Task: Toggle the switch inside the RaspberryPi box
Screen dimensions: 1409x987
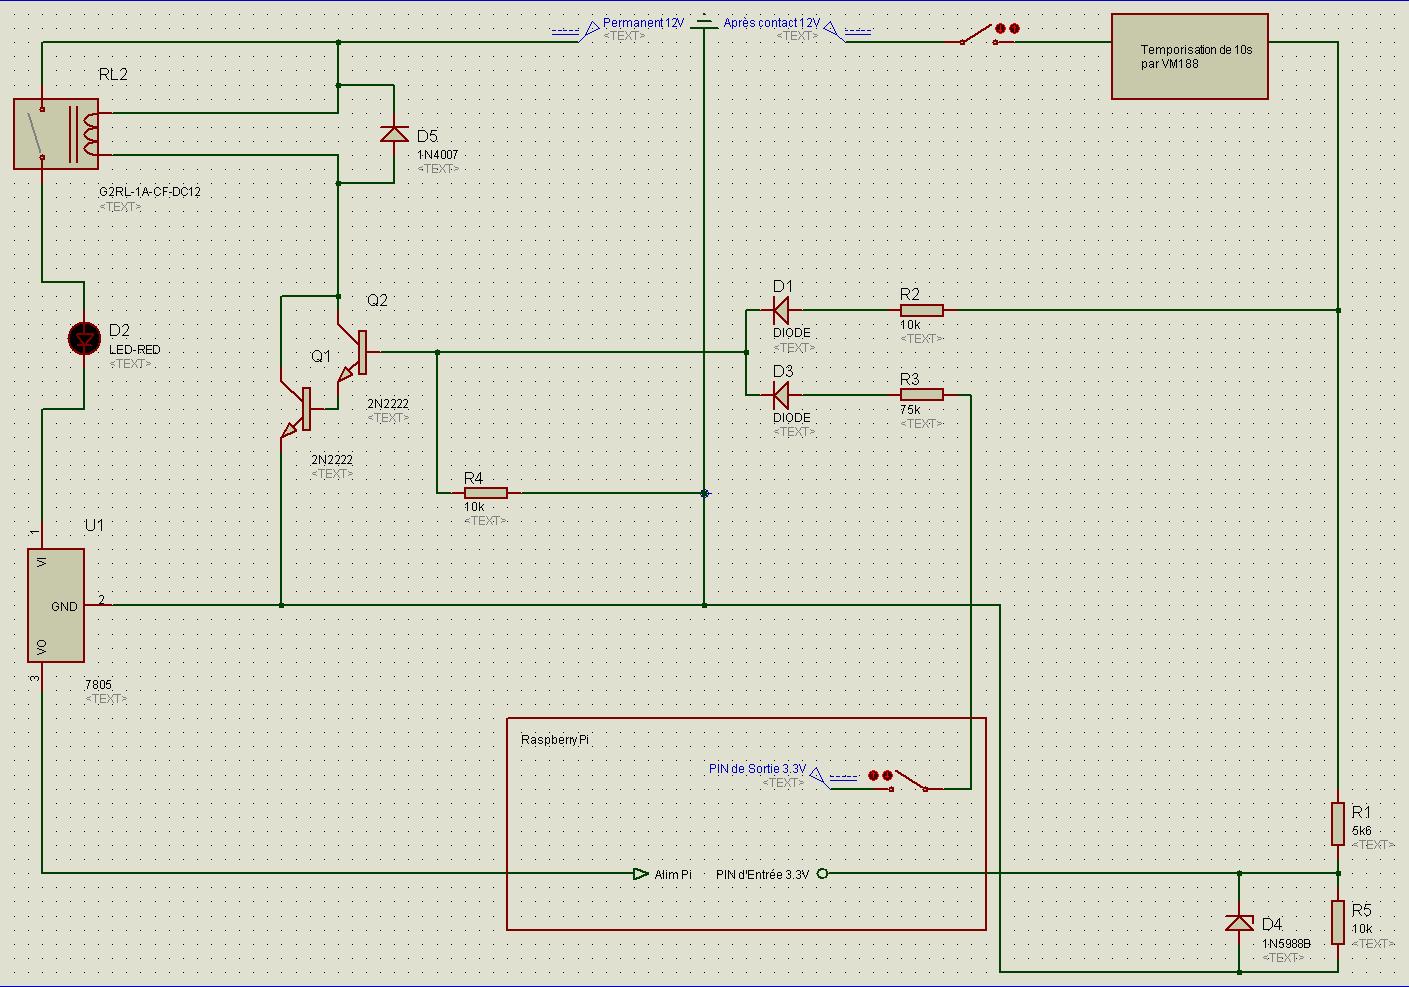Action: tap(899, 779)
